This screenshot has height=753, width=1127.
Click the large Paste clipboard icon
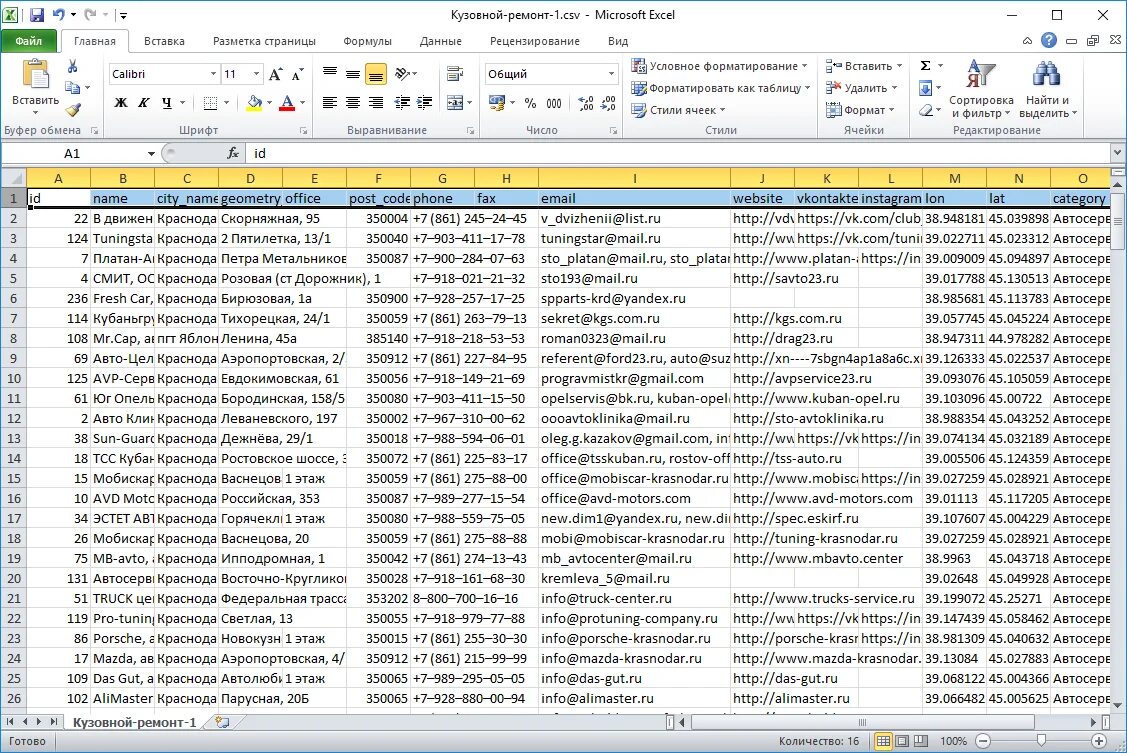[35, 74]
